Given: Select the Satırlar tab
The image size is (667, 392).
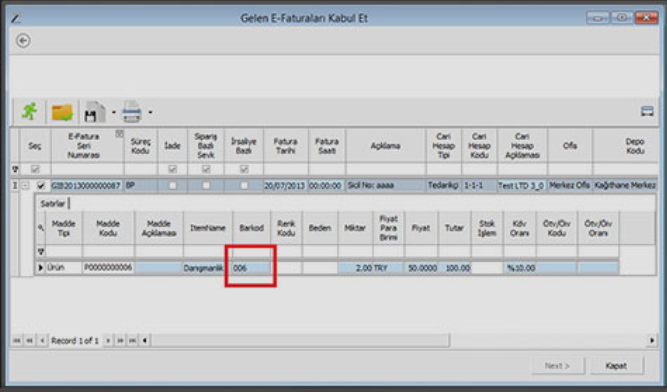Looking at the screenshot, I should click(53, 204).
